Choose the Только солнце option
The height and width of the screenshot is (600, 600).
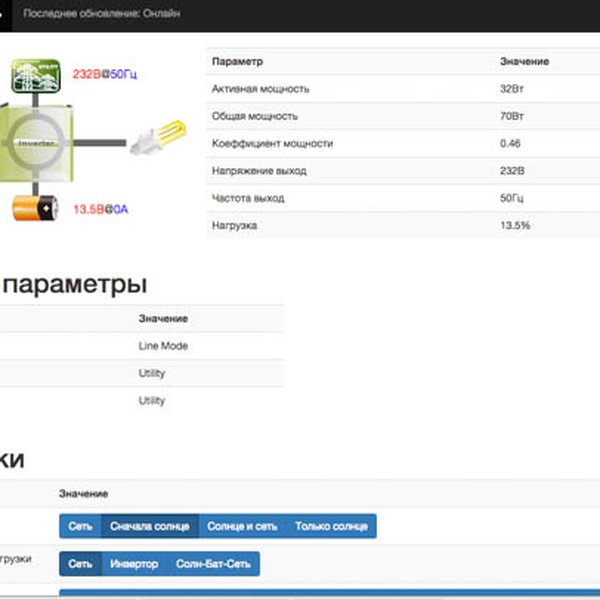coord(330,526)
